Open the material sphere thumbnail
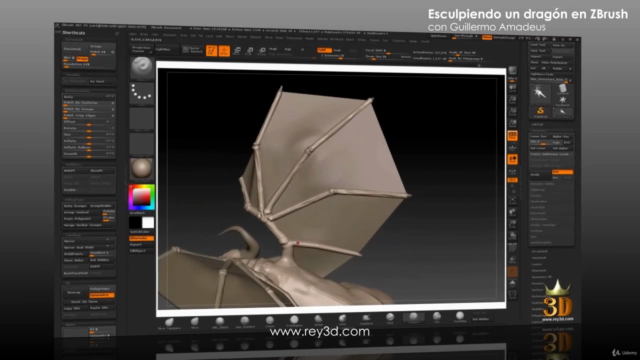This screenshot has width=640, height=360. click(x=142, y=169)
